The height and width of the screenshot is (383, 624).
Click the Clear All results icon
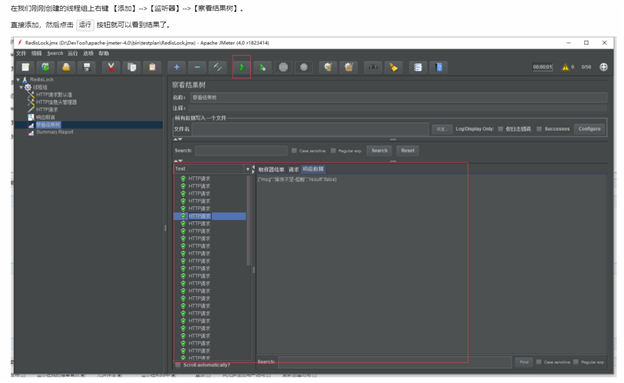[x=349, y=67]
